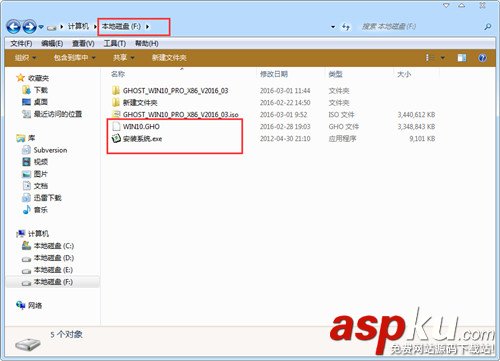Click the 计算机 breadcrumb in address bar

tap(78, 26)
